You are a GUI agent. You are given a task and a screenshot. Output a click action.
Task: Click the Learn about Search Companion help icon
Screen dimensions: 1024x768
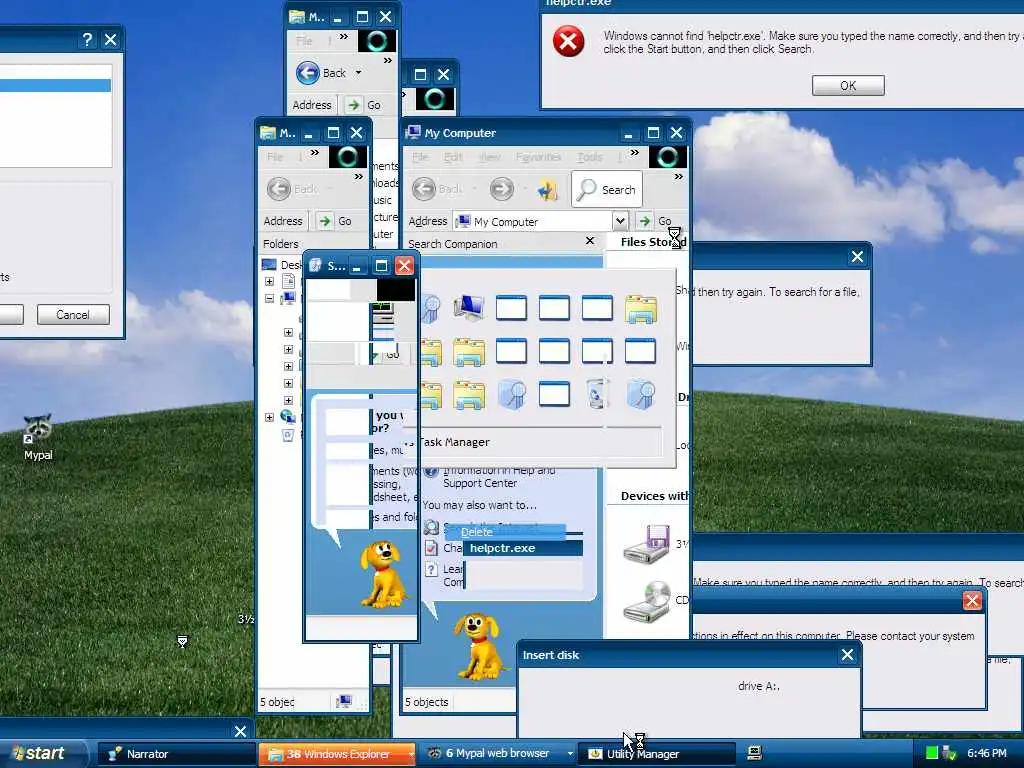(x=431, y=569)
